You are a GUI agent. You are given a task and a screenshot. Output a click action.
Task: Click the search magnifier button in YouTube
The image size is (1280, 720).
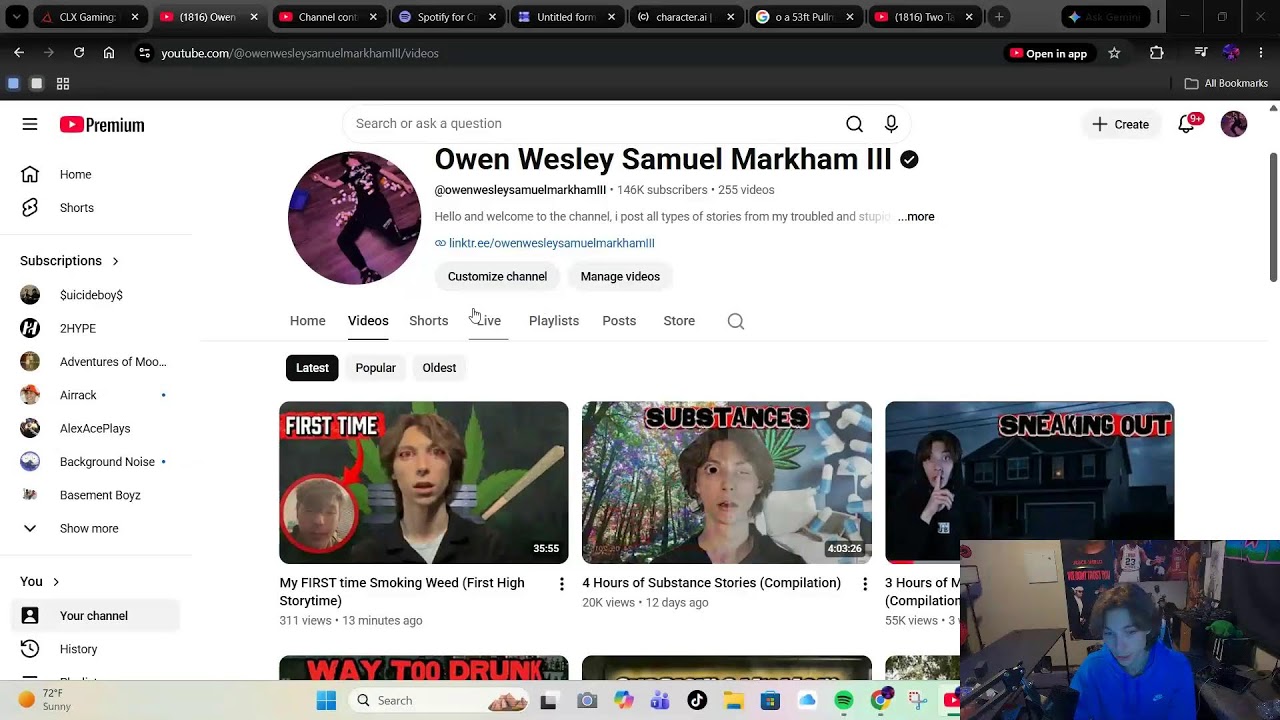tap(854, 124)
